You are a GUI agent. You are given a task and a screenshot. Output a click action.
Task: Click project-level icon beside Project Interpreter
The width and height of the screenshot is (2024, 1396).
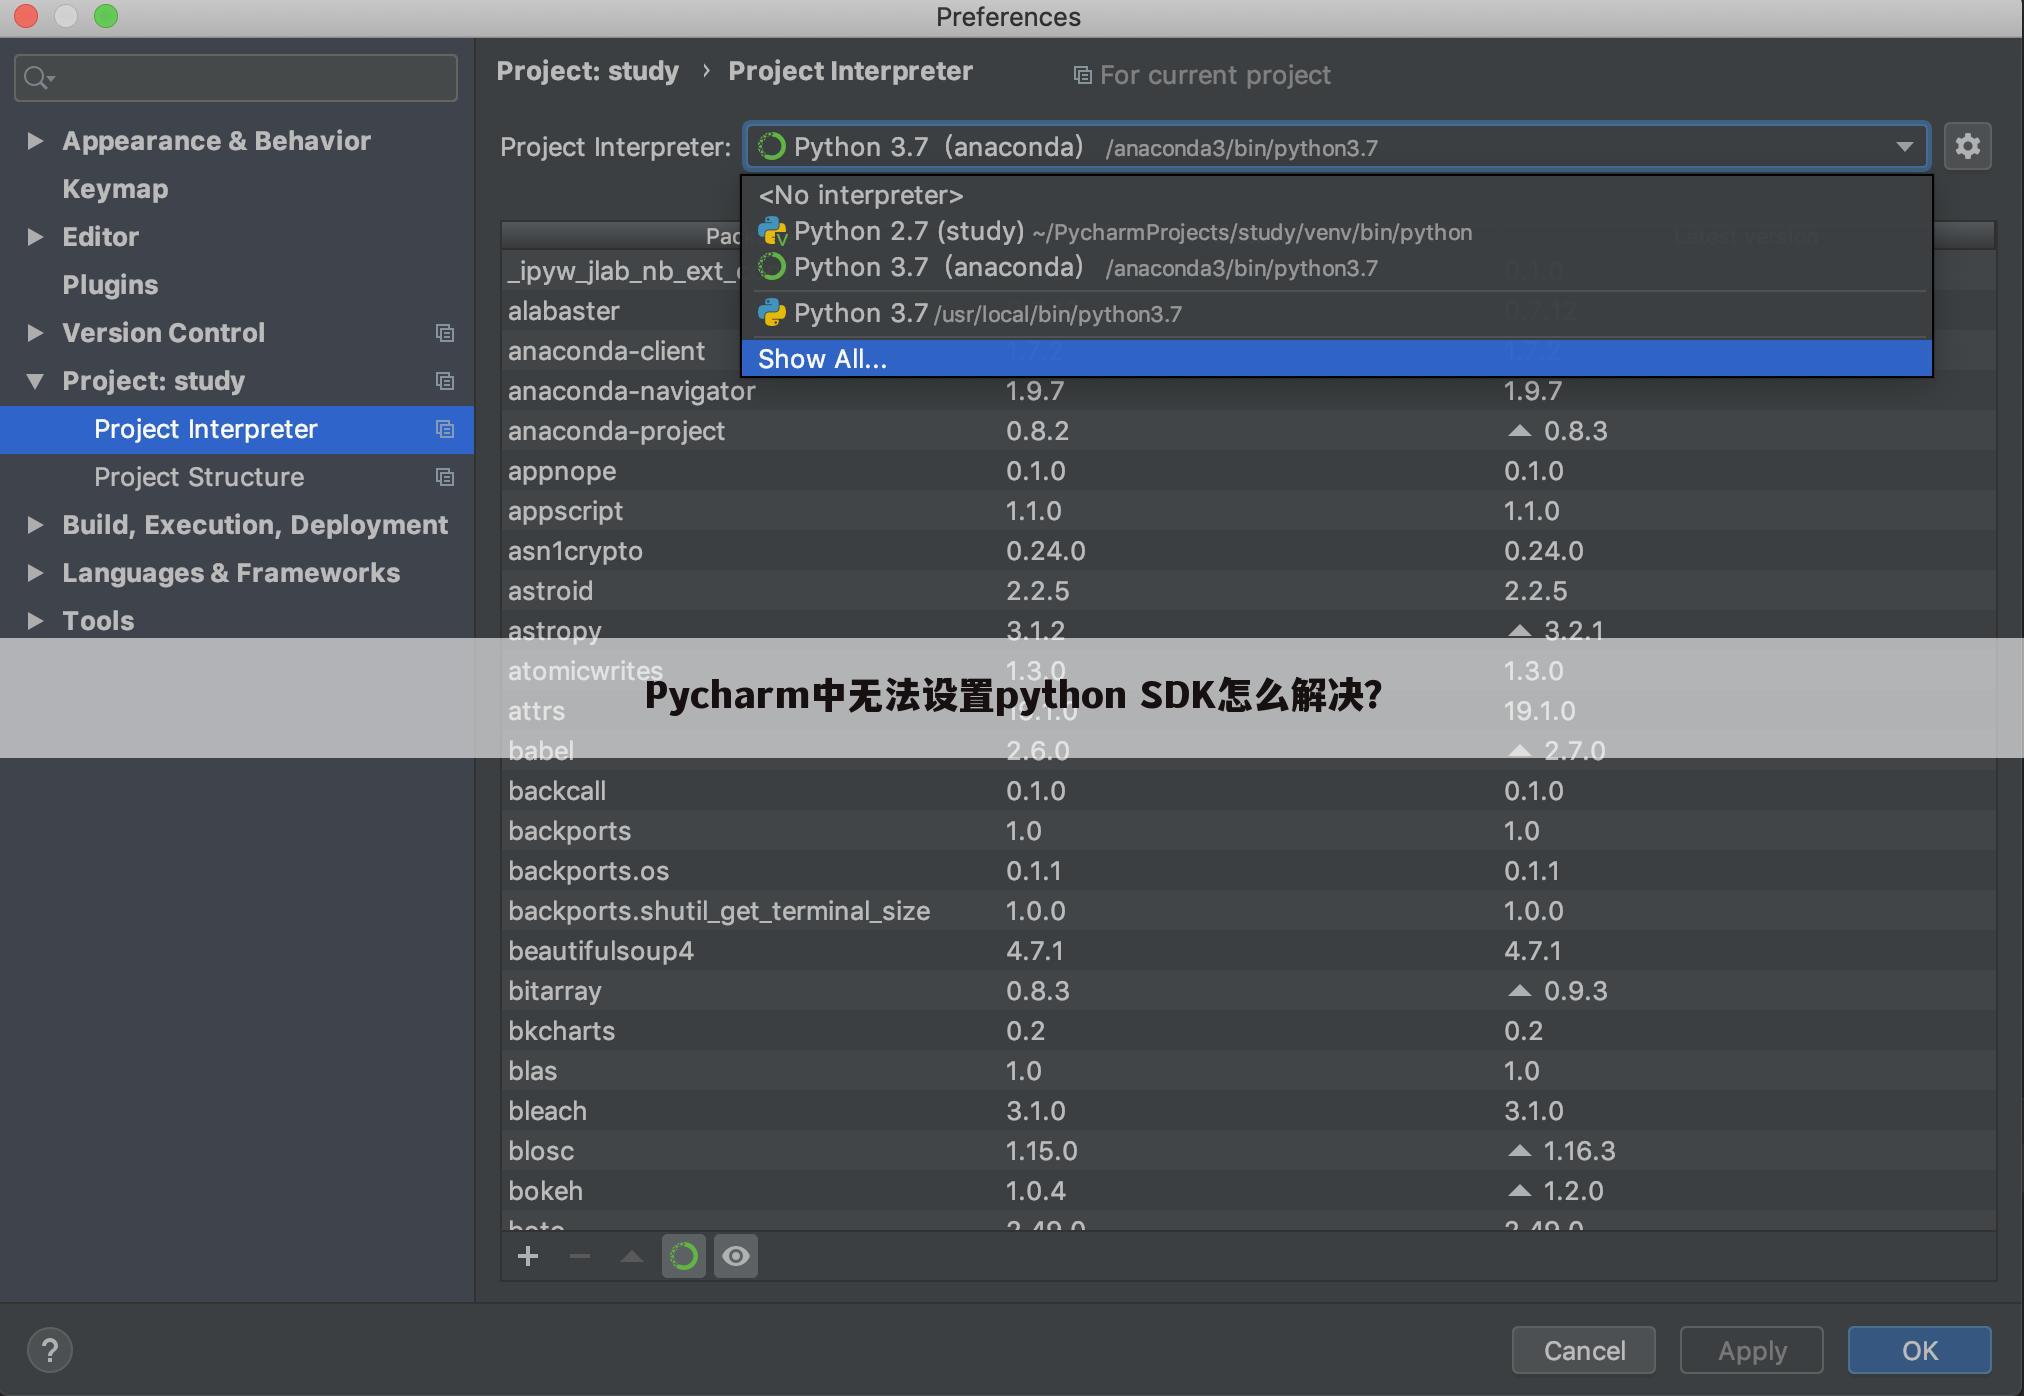coord(445,429)
